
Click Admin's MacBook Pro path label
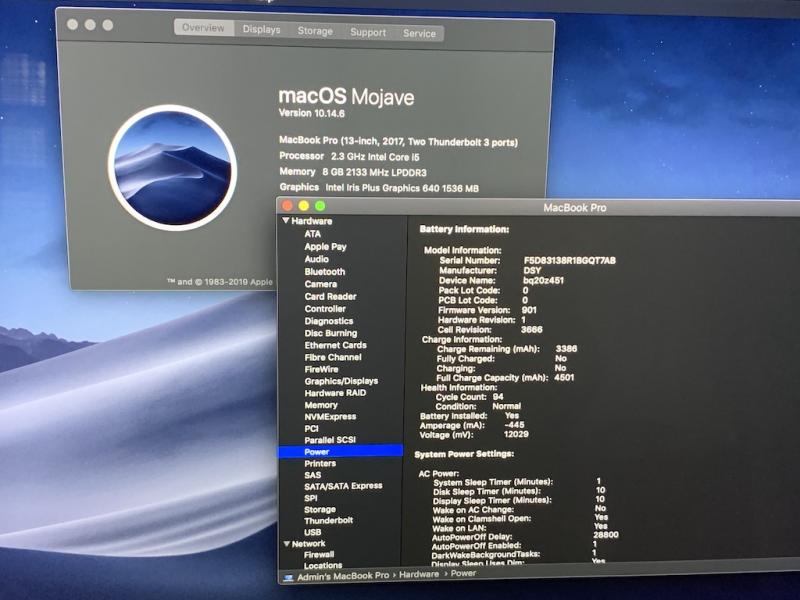(x=343, y=576)
